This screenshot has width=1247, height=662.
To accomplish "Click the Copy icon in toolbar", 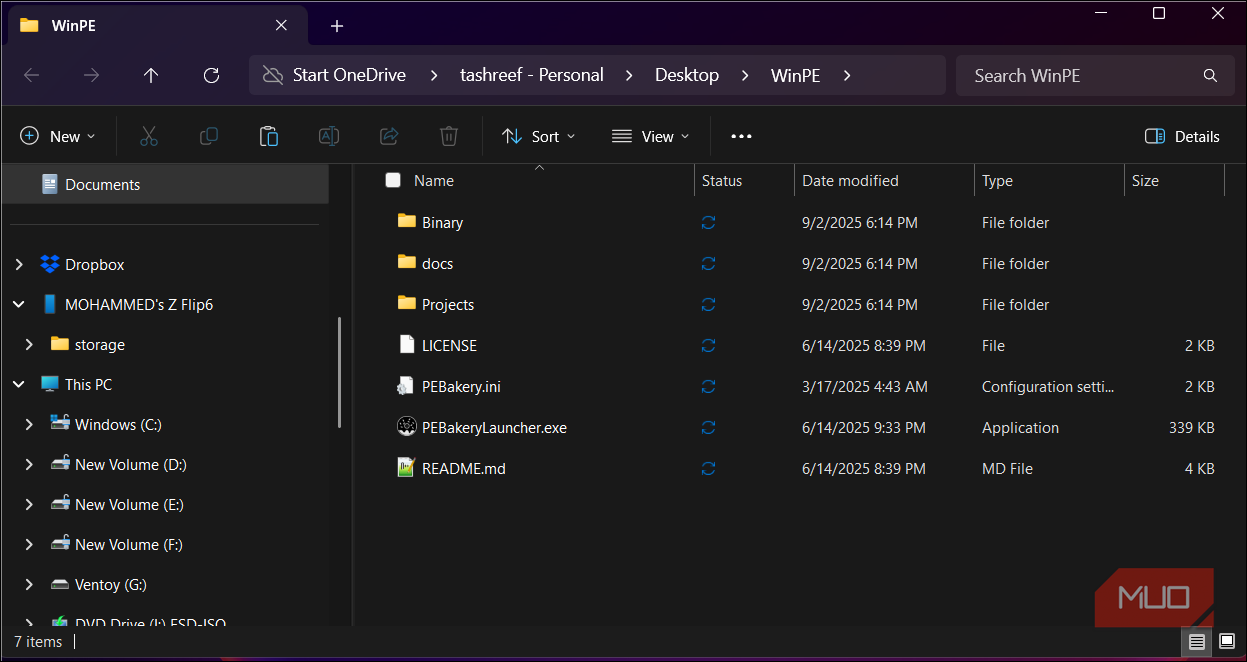I will pos(209,136).
